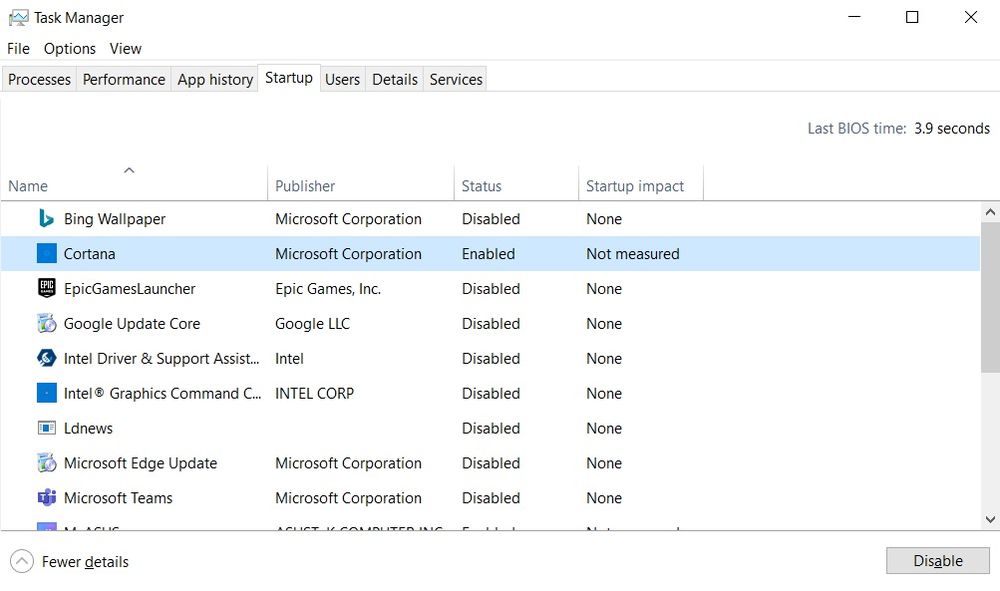Viewport: 1000px width, 591px height.
Task: Click the Disable button
Action: pyautogui.click(x=938, y=561)
